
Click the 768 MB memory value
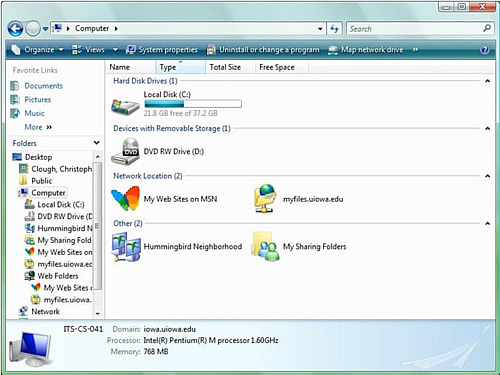[x=156, y=352]
